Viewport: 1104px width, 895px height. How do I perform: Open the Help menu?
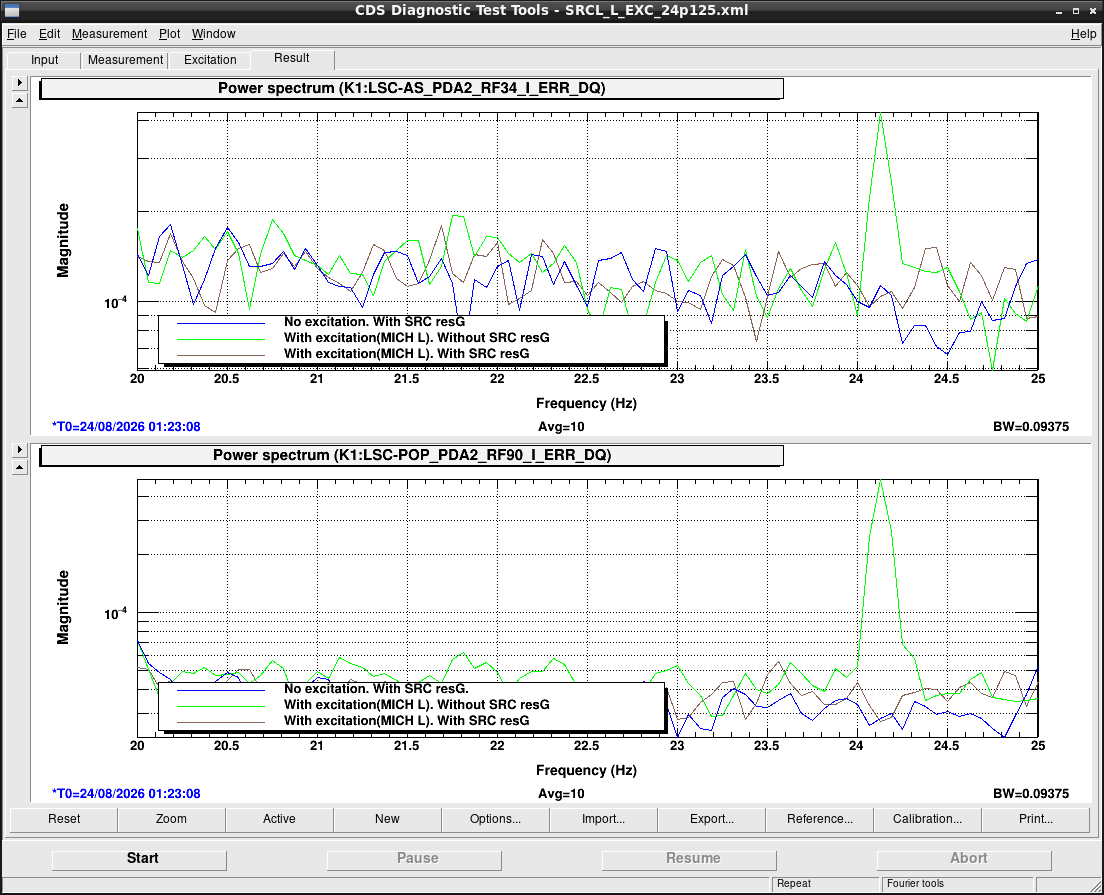point(1083,34)
